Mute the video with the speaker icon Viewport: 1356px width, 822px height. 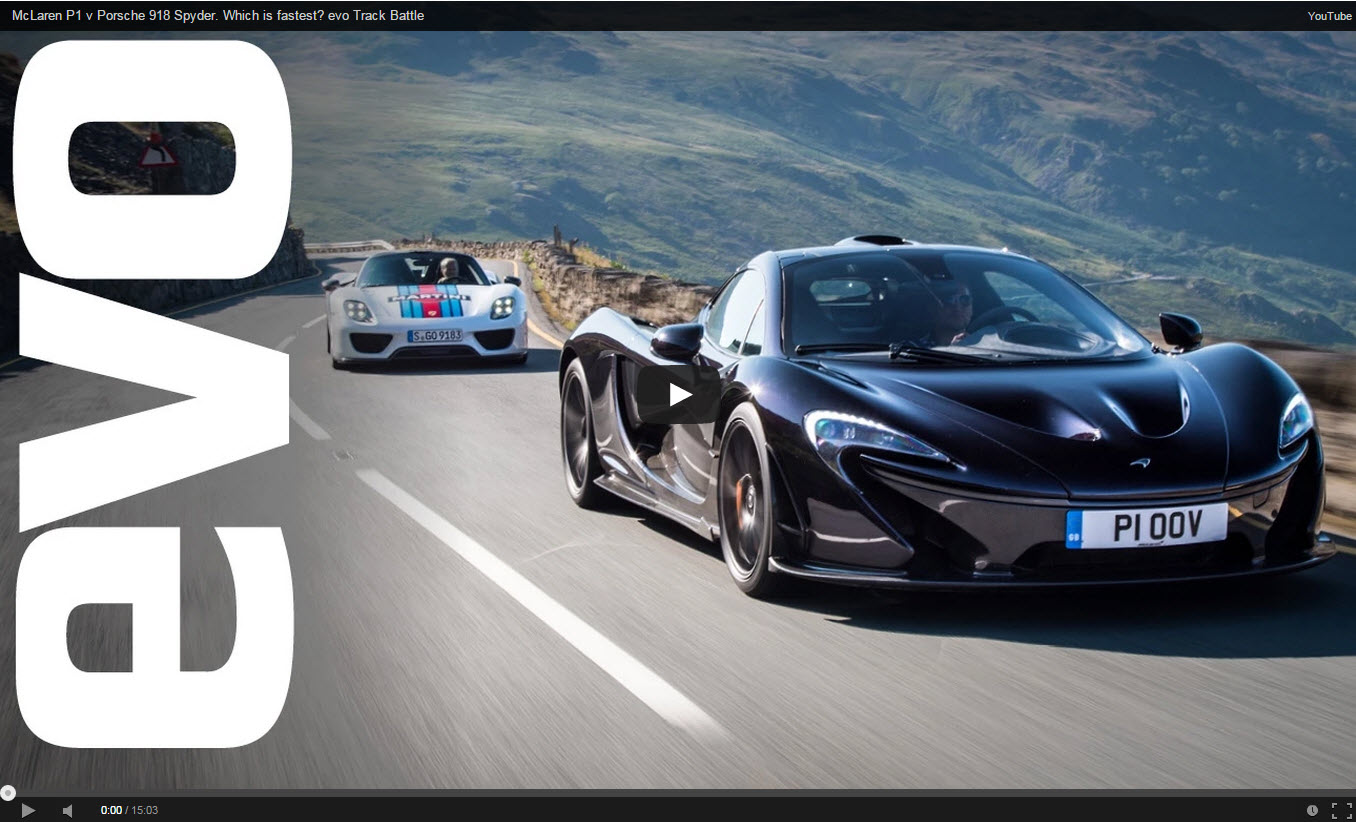tap(68, 810)
